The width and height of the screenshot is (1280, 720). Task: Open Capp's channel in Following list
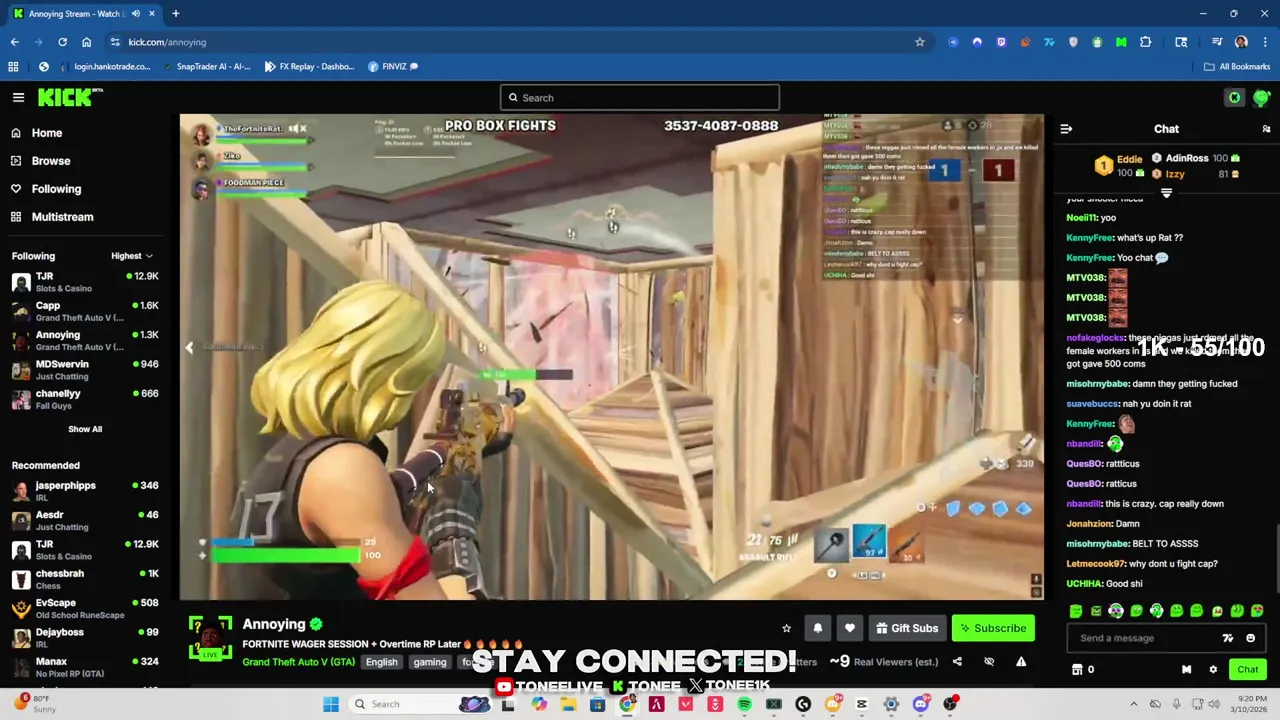(x=85, y=311)
